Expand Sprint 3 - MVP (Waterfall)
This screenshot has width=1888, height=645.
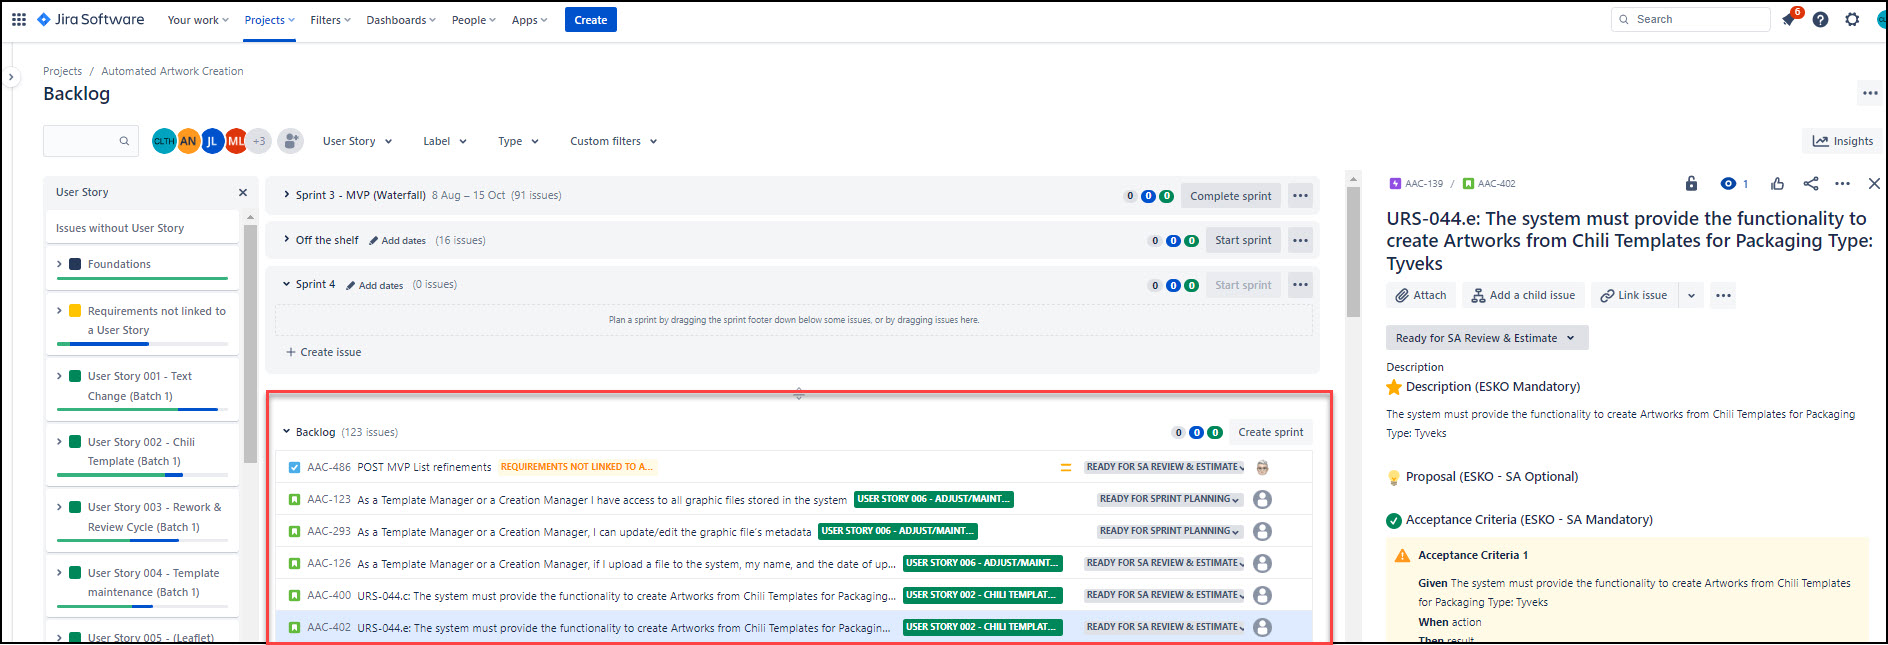(287, 195)
